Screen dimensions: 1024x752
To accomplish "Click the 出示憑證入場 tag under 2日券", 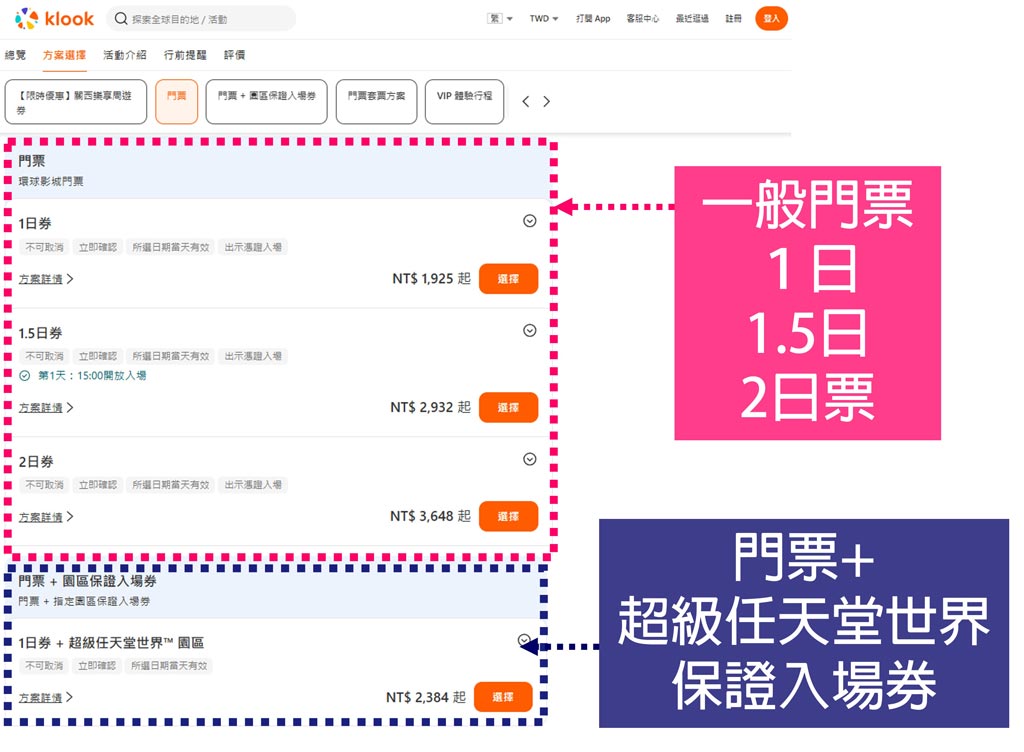I will 253,485.
